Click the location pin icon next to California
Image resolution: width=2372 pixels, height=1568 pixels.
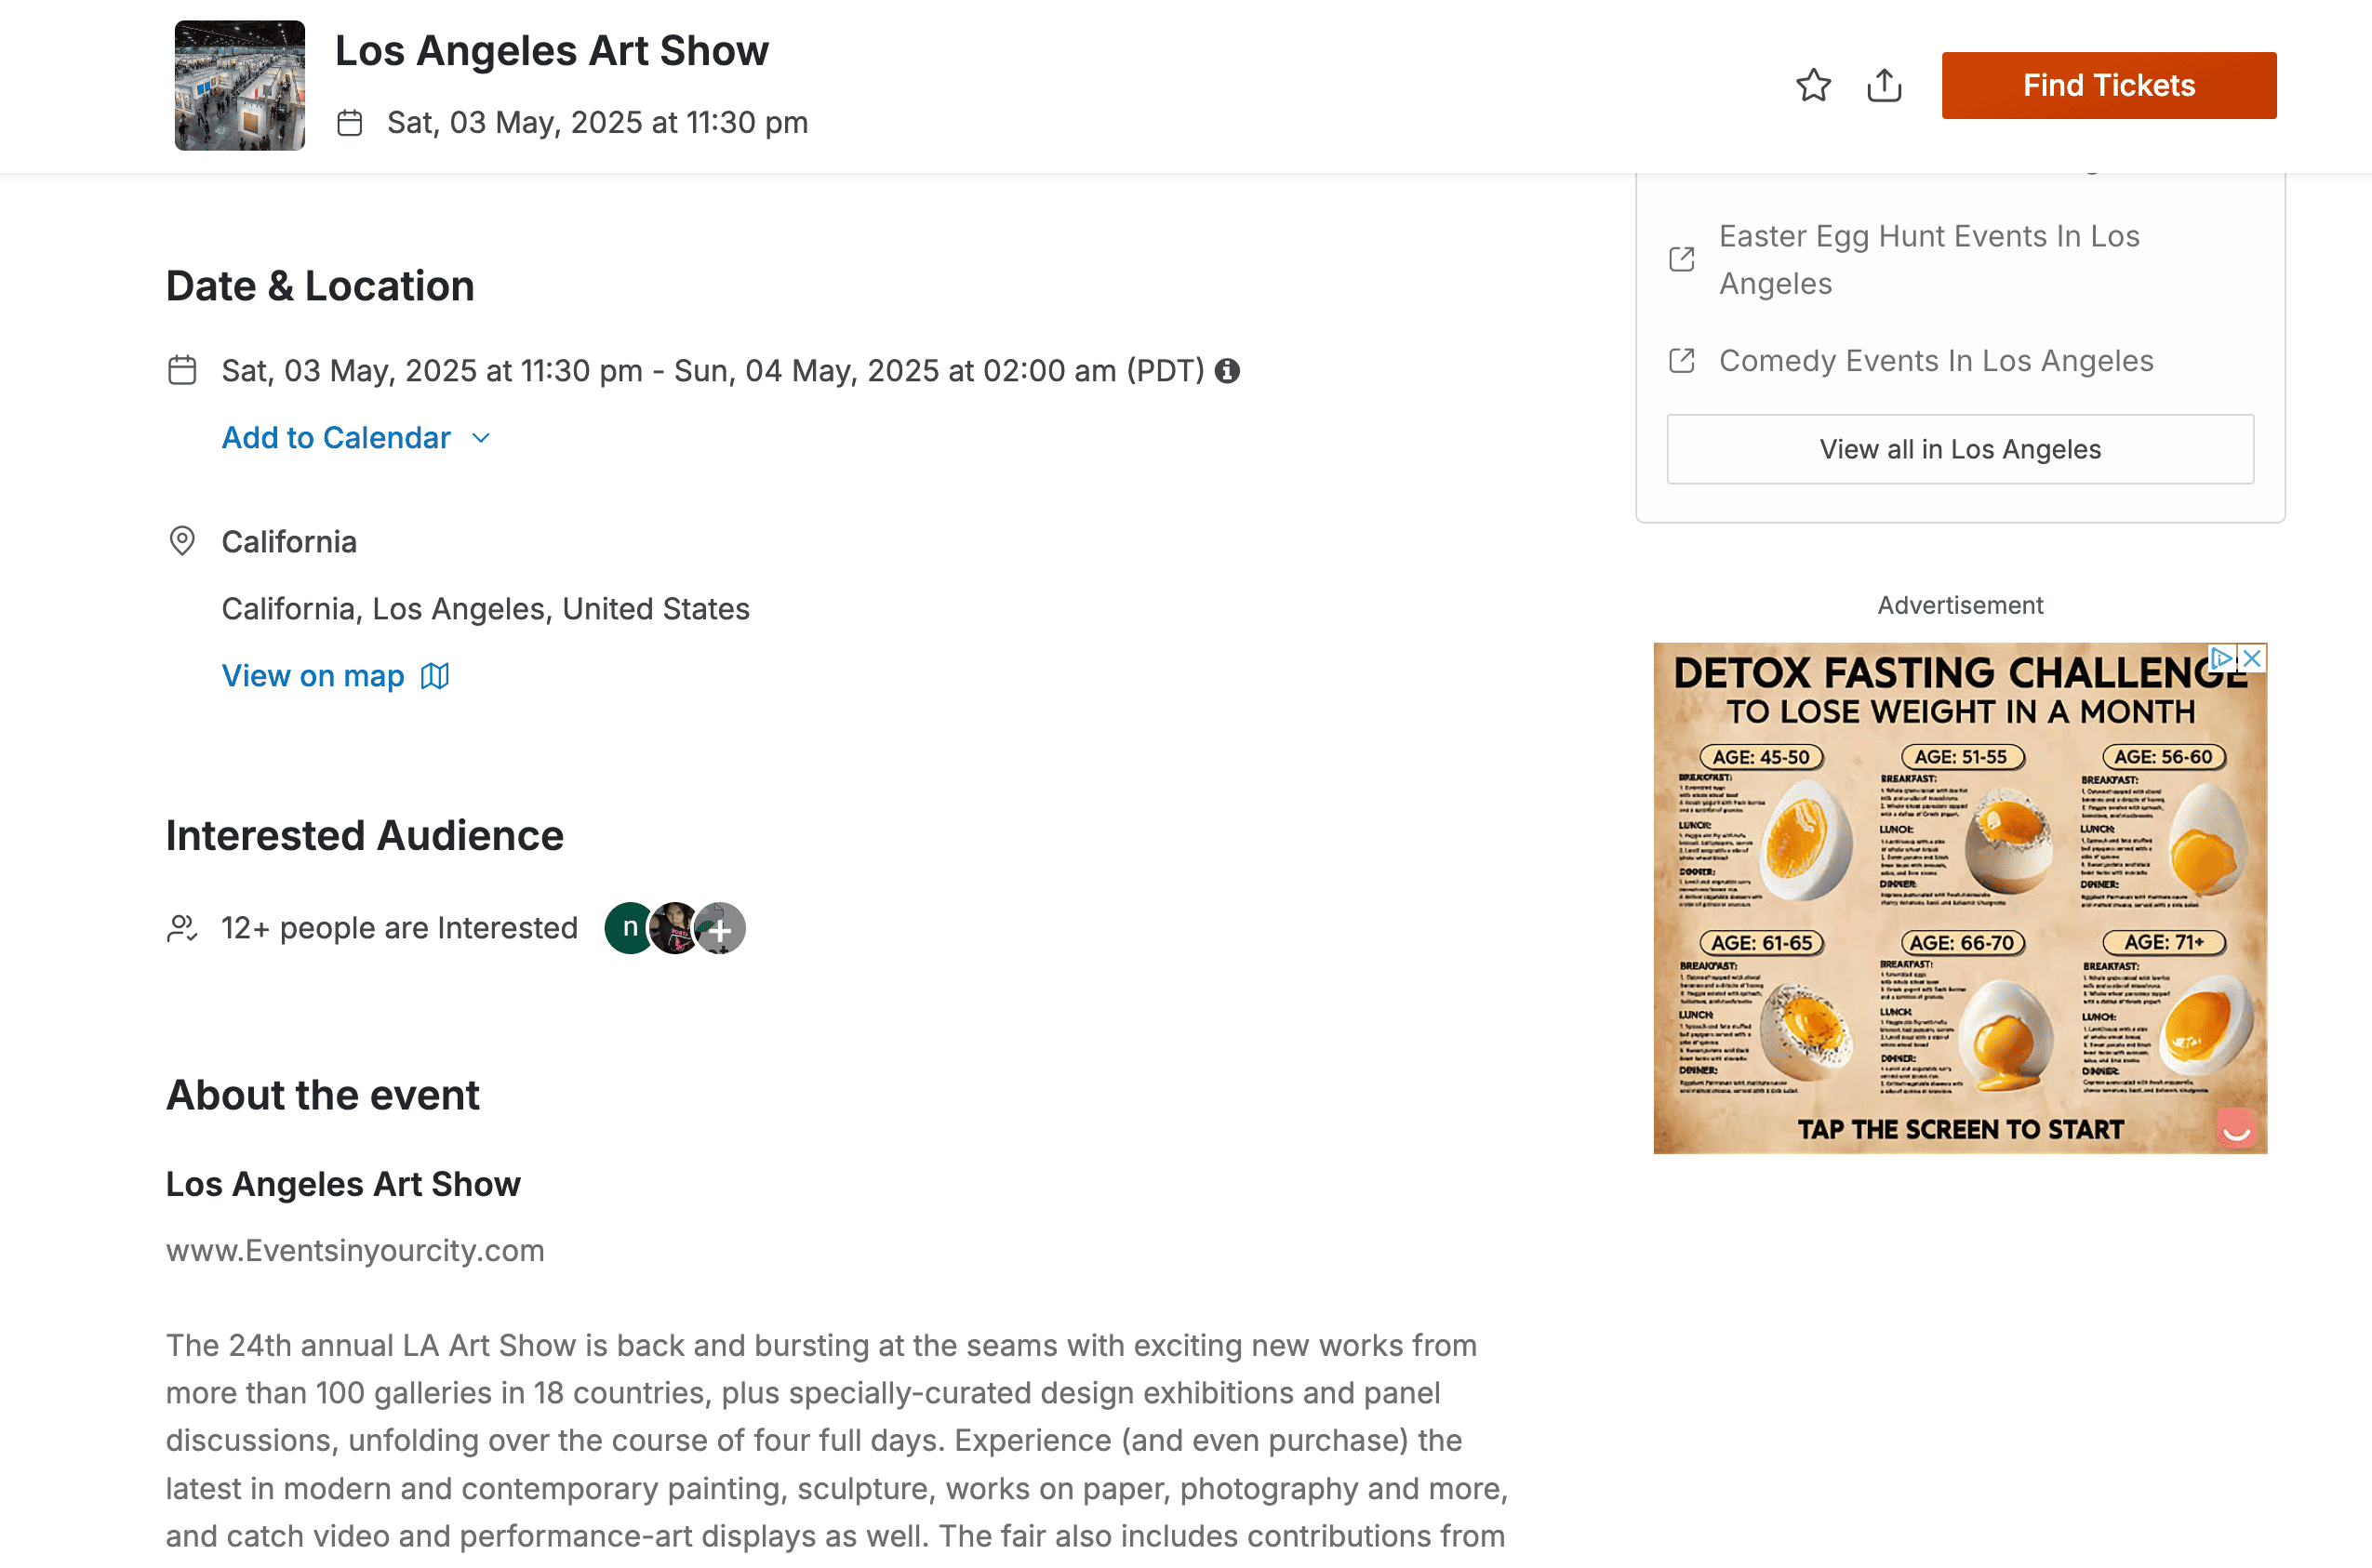click(x=182, y=541)
